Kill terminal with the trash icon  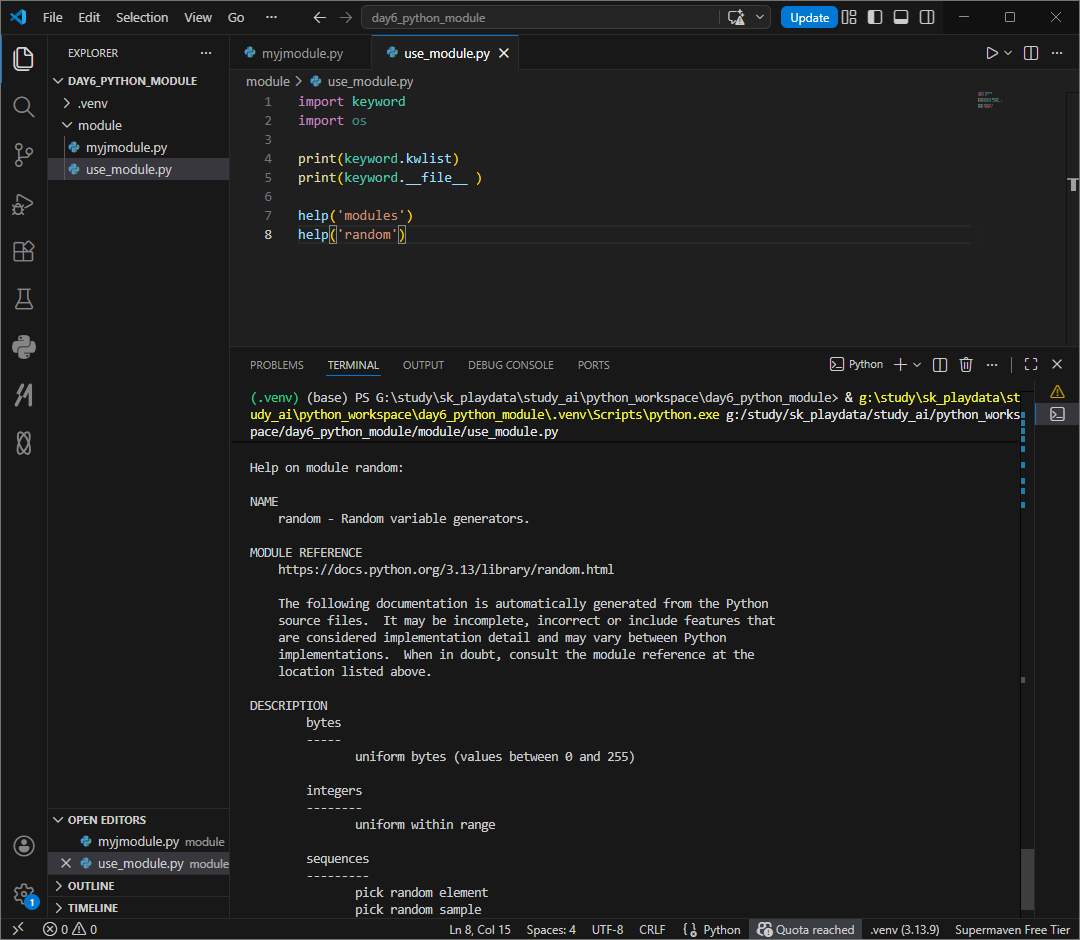pos(966,364)
